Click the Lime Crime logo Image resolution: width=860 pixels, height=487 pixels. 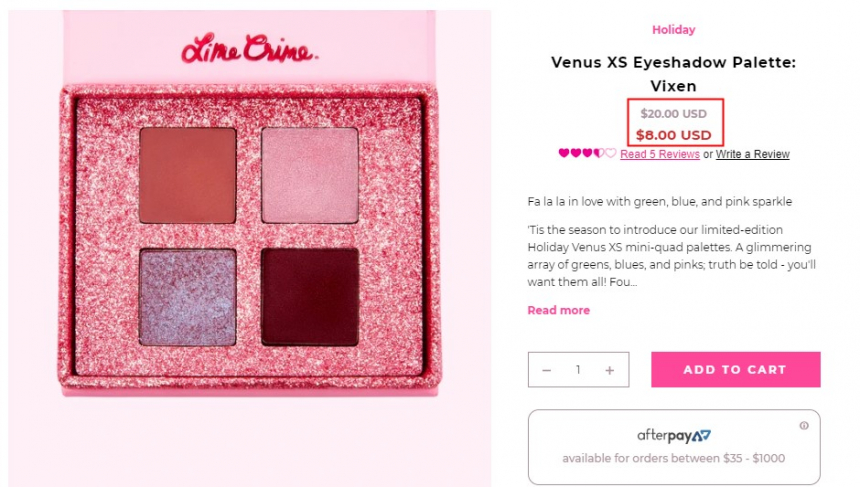coord(249,49)
